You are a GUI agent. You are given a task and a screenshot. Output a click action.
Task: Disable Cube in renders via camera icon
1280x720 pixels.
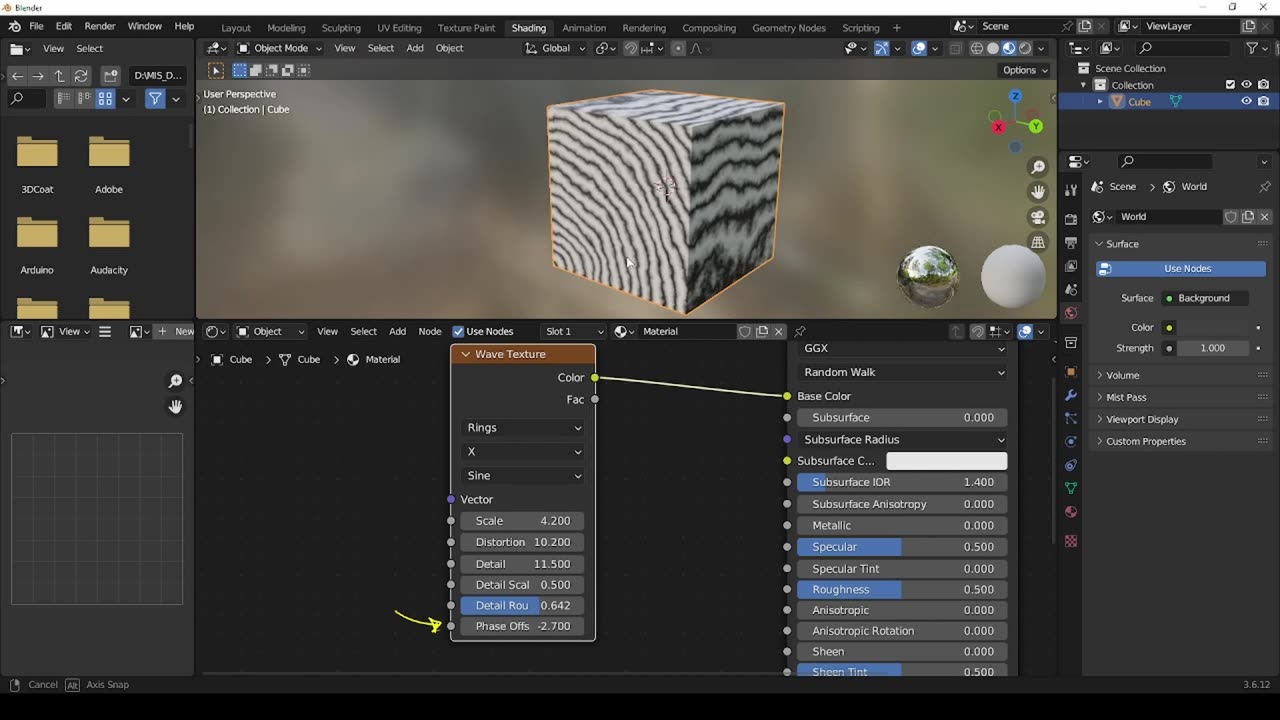pyautogui.click(x=1263, y=102)
